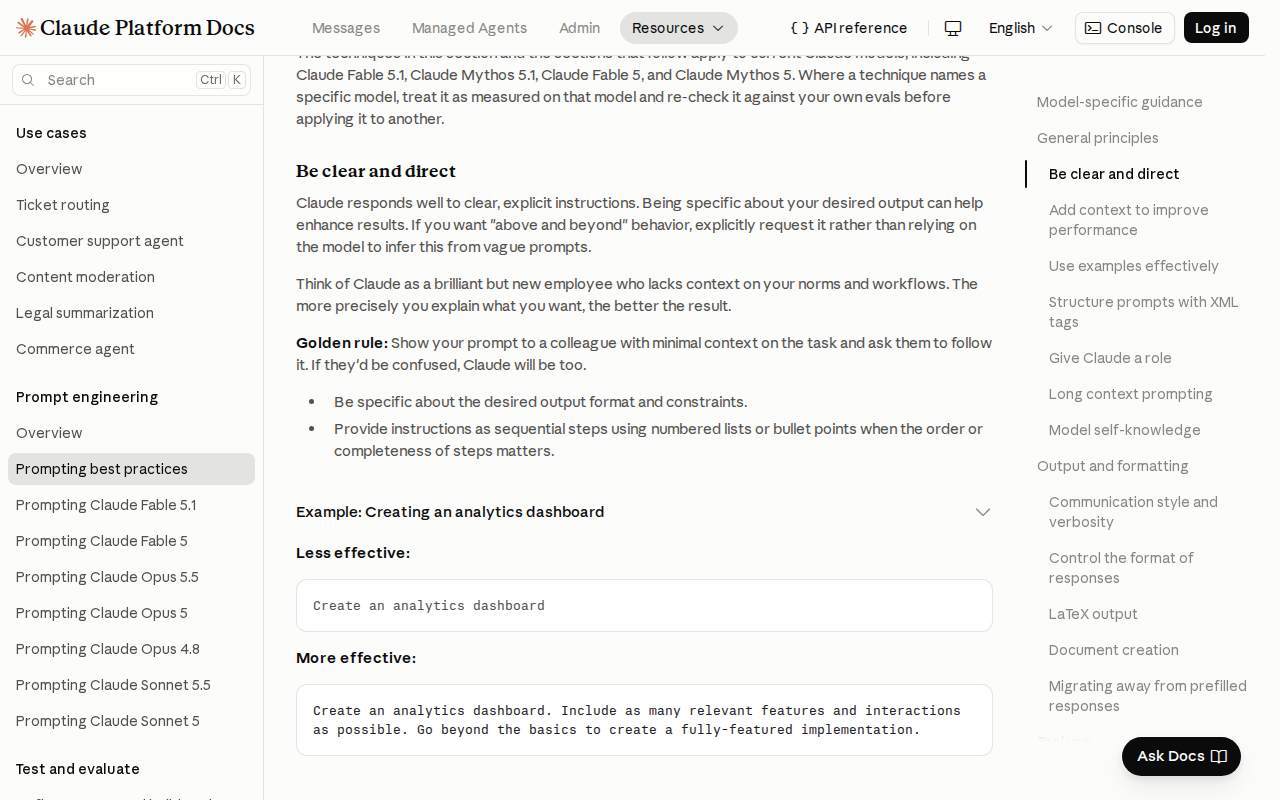Click the Log in button
Image resolution: width=1280 pixels, height=800 pixels.
(1216, 28)
